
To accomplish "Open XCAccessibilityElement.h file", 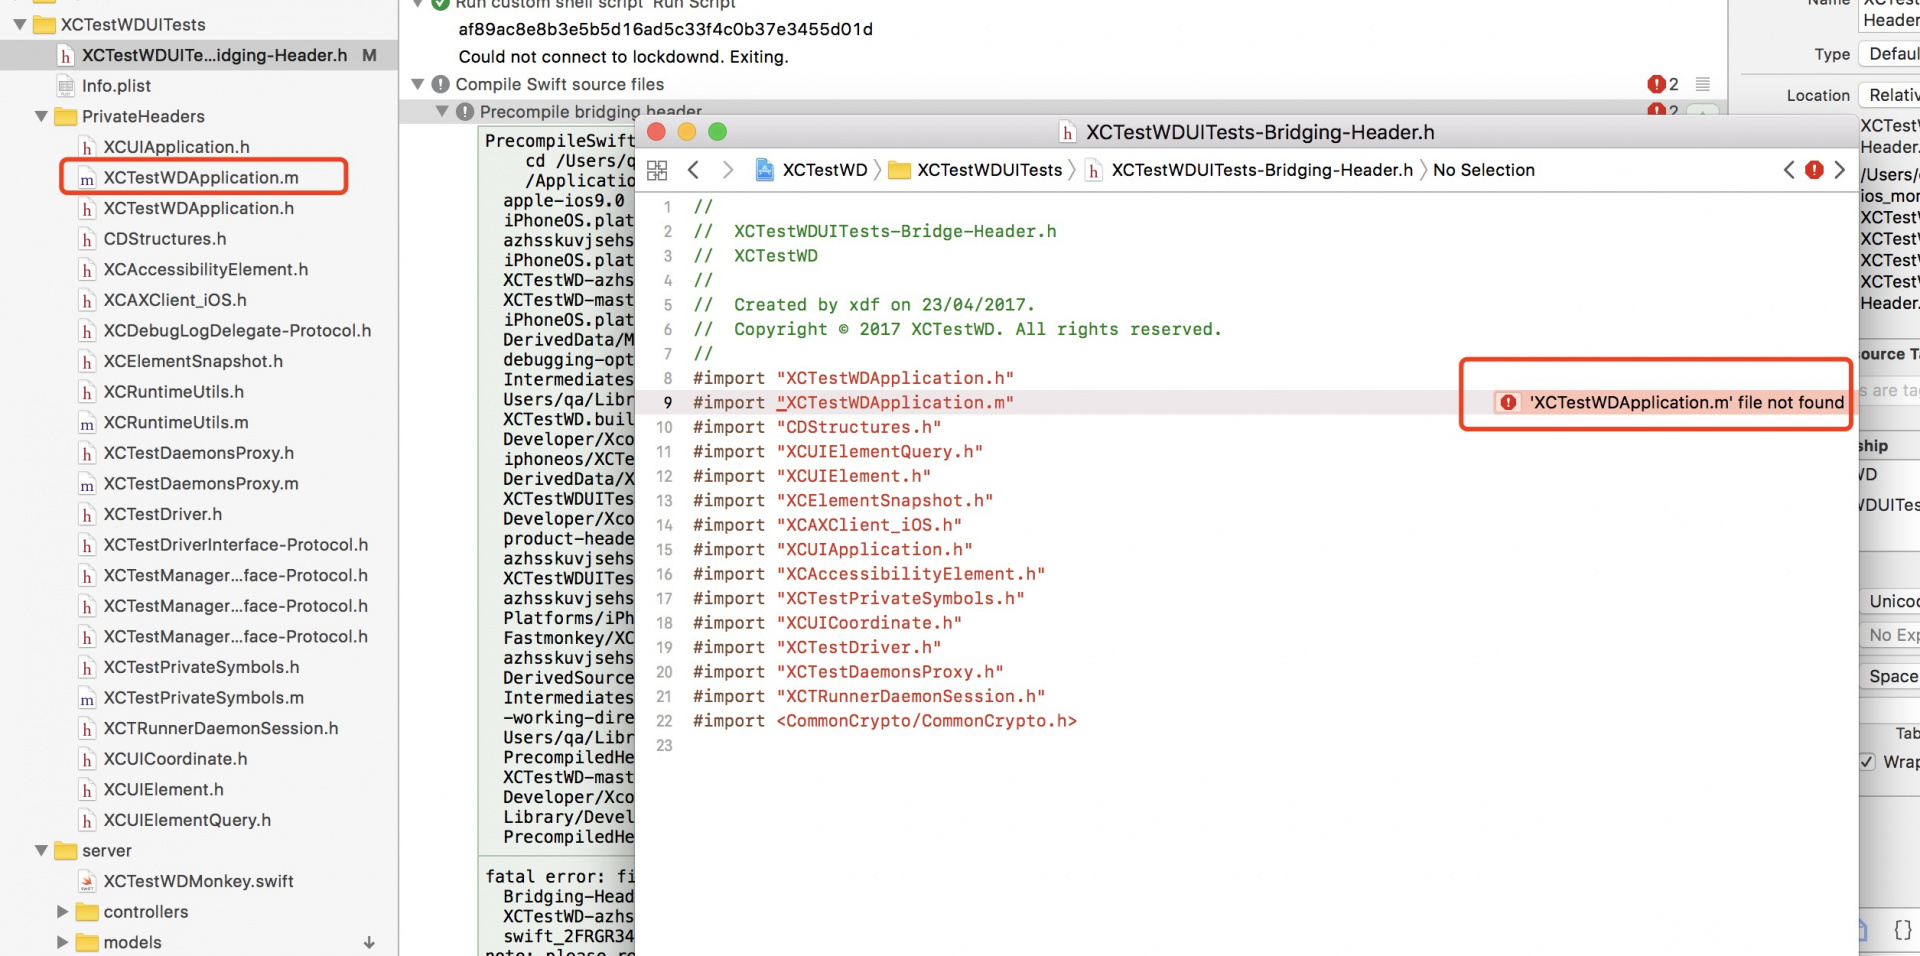I will pos(205,270).
